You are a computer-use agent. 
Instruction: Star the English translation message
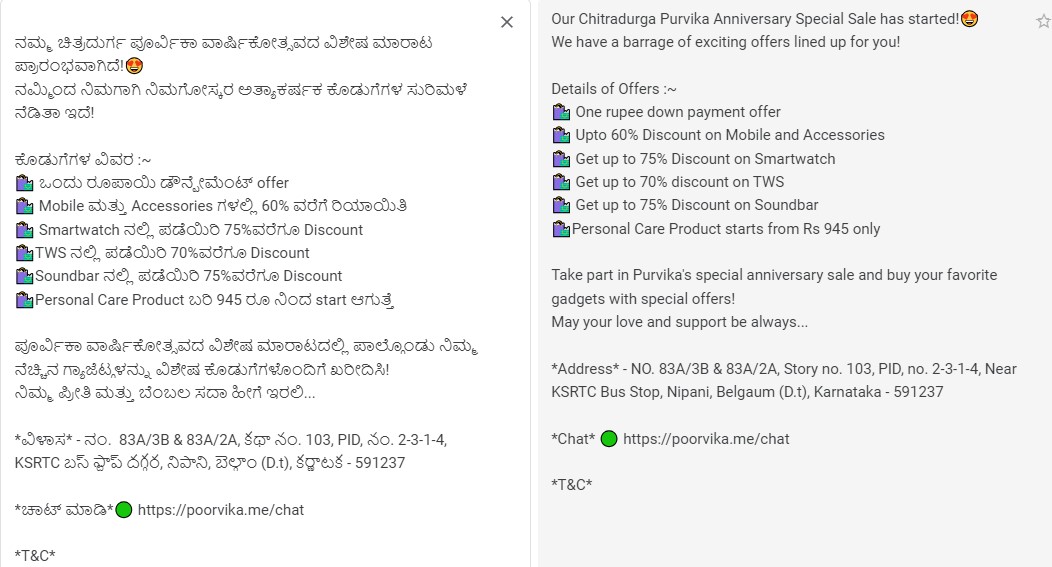(x=1044, y=22)
